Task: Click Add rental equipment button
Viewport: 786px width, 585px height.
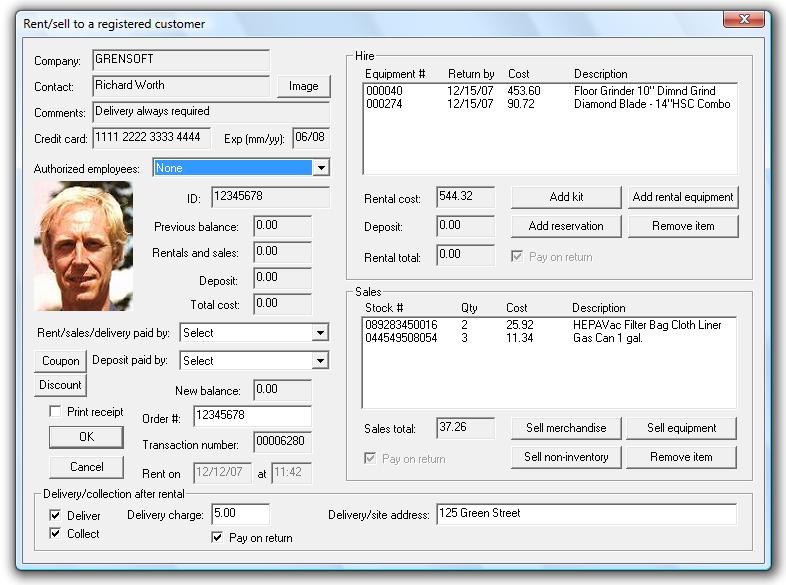Action: click(x=683, y=197)
